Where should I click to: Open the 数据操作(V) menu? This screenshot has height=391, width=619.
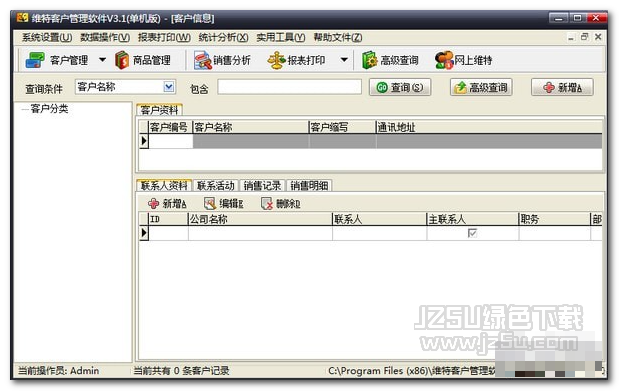click(105, 38)
